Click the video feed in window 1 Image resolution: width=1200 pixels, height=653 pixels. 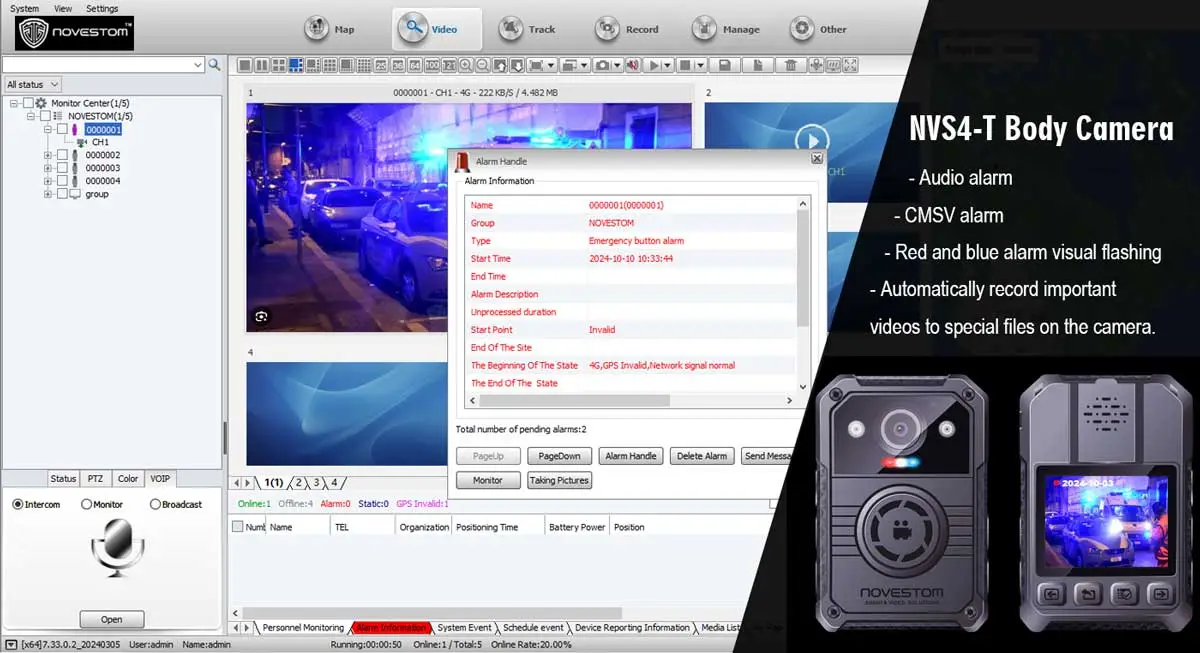pos(469,217)
